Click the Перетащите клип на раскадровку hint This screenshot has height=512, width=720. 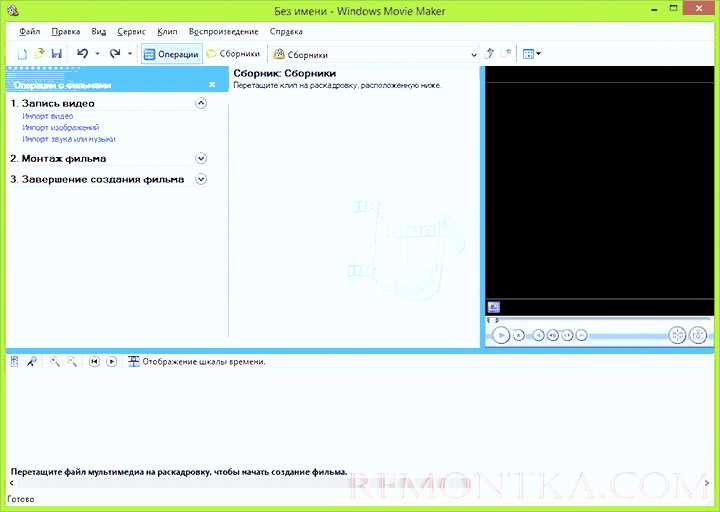(x=337, y=85)
